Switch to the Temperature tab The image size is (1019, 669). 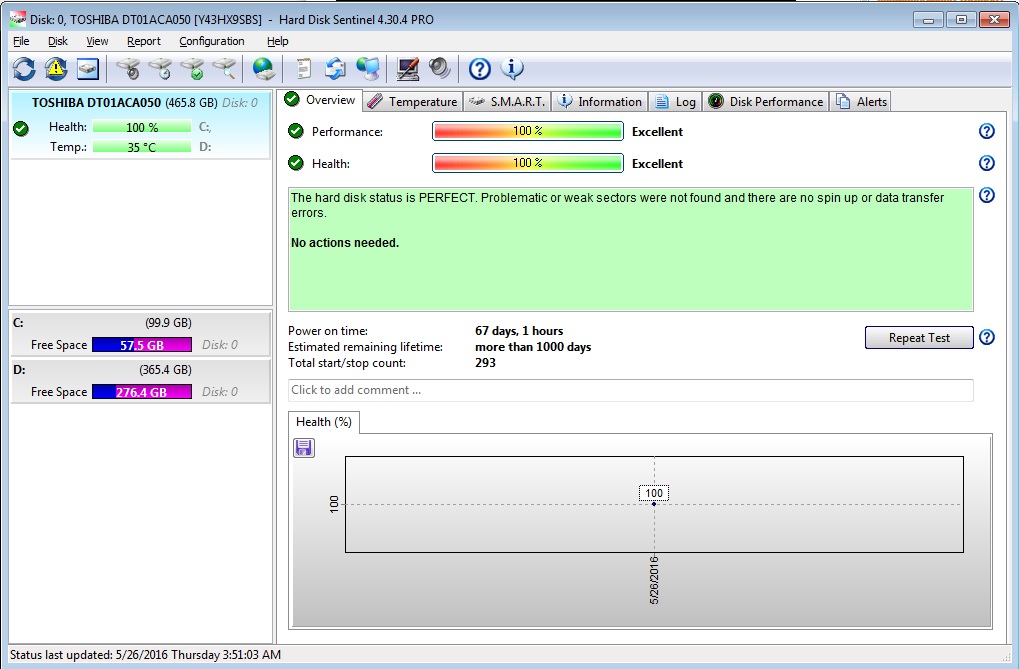pyautogui.click(x=412, y=101)
